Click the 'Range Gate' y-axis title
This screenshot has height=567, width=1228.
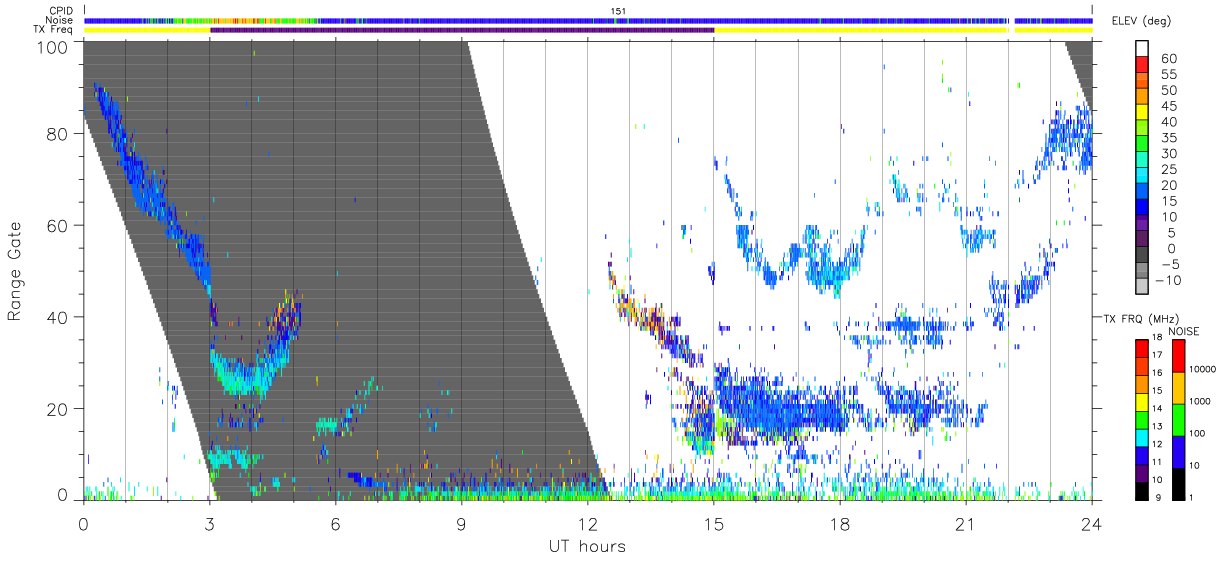pos(15,272)
